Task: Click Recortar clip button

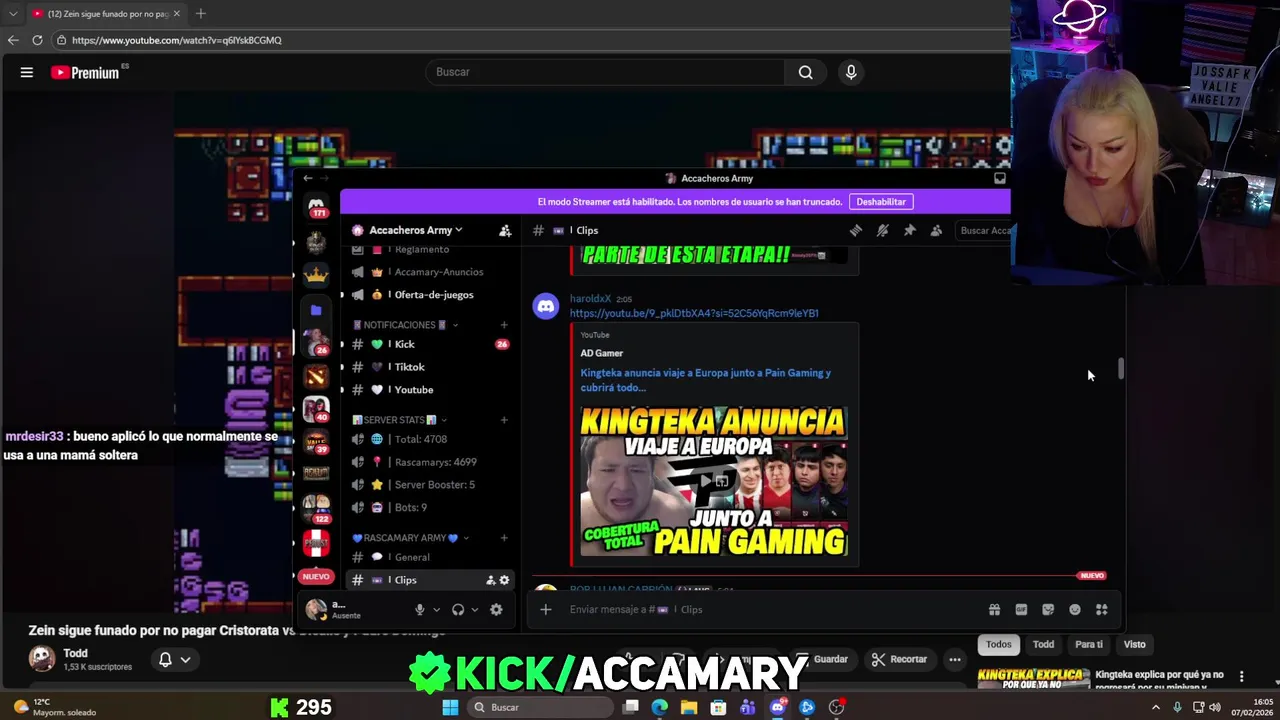Action: [x=899, y=659]
